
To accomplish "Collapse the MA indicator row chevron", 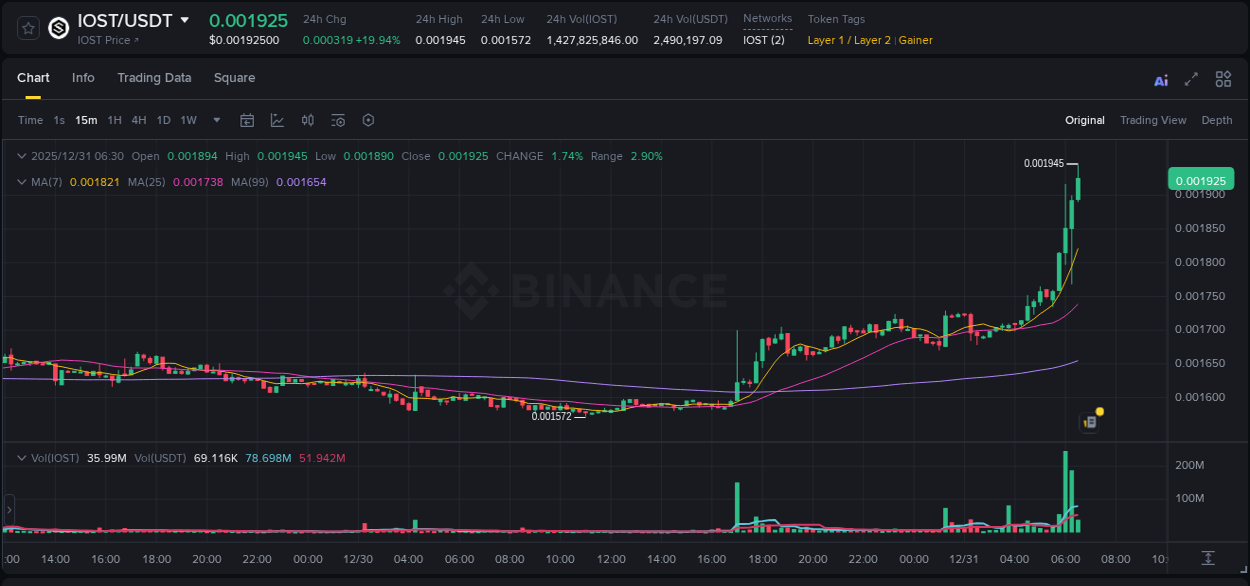I will point(22,182).
